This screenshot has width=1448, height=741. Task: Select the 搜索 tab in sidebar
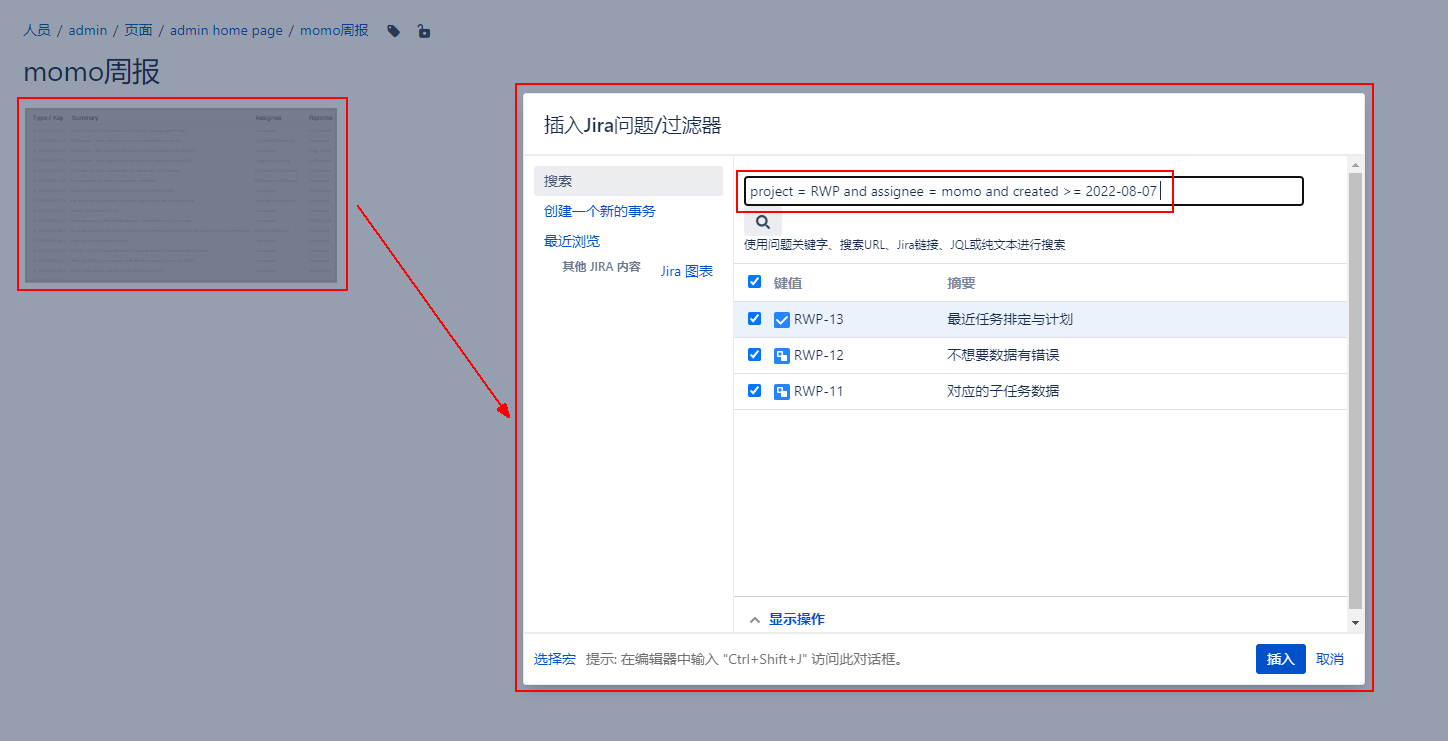[x=627, y=181]
